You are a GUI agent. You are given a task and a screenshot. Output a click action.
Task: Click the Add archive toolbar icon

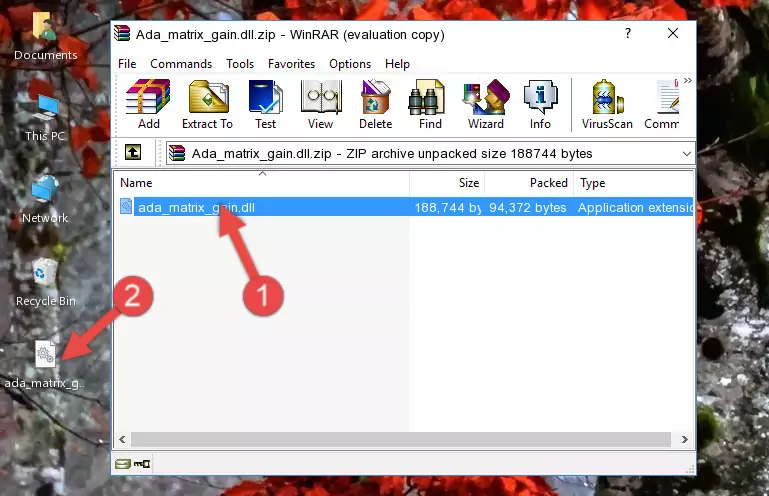tap(148, 104)
